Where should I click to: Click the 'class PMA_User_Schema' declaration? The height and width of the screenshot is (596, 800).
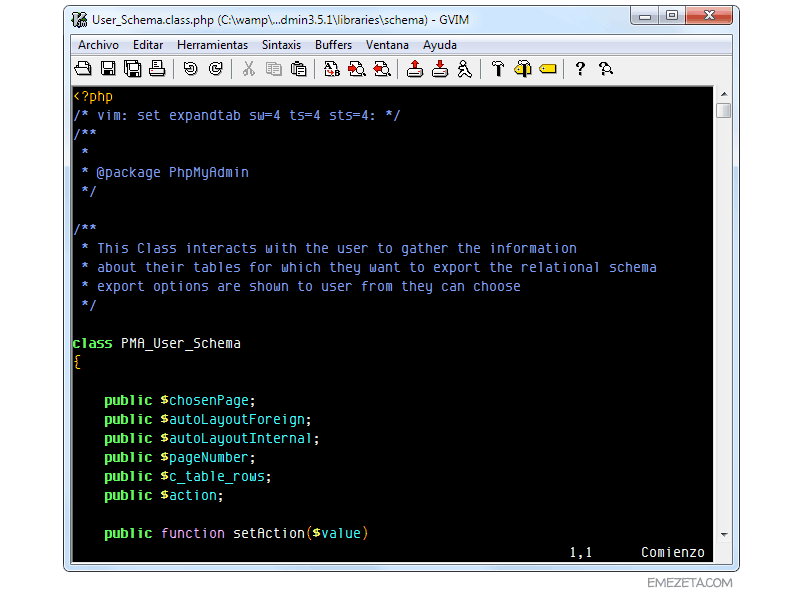157,343
